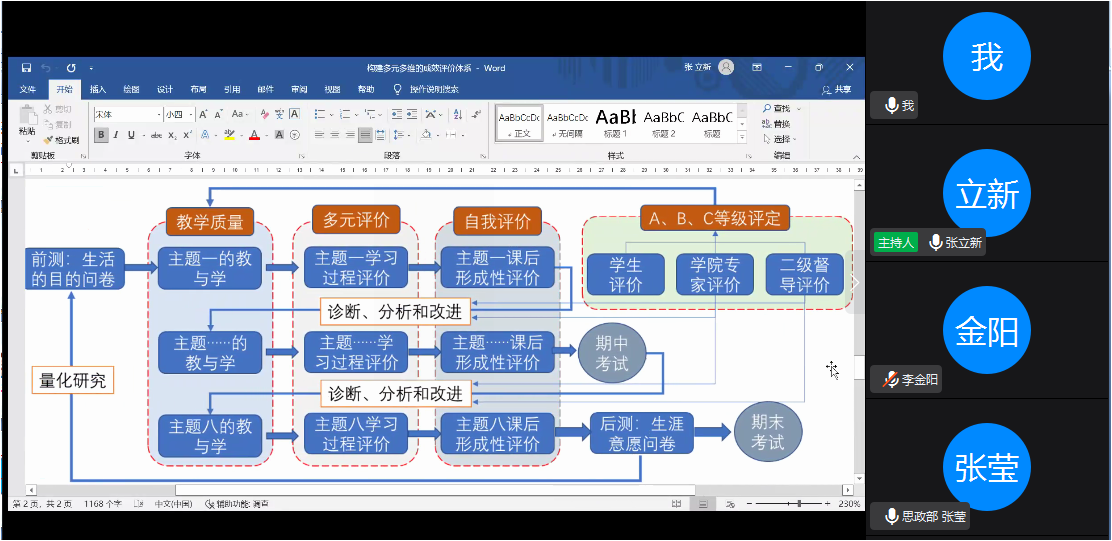Toggle Bold formatting button
Image resolution: width=1112 pixels, height=541 pixels.
(101, 135)
